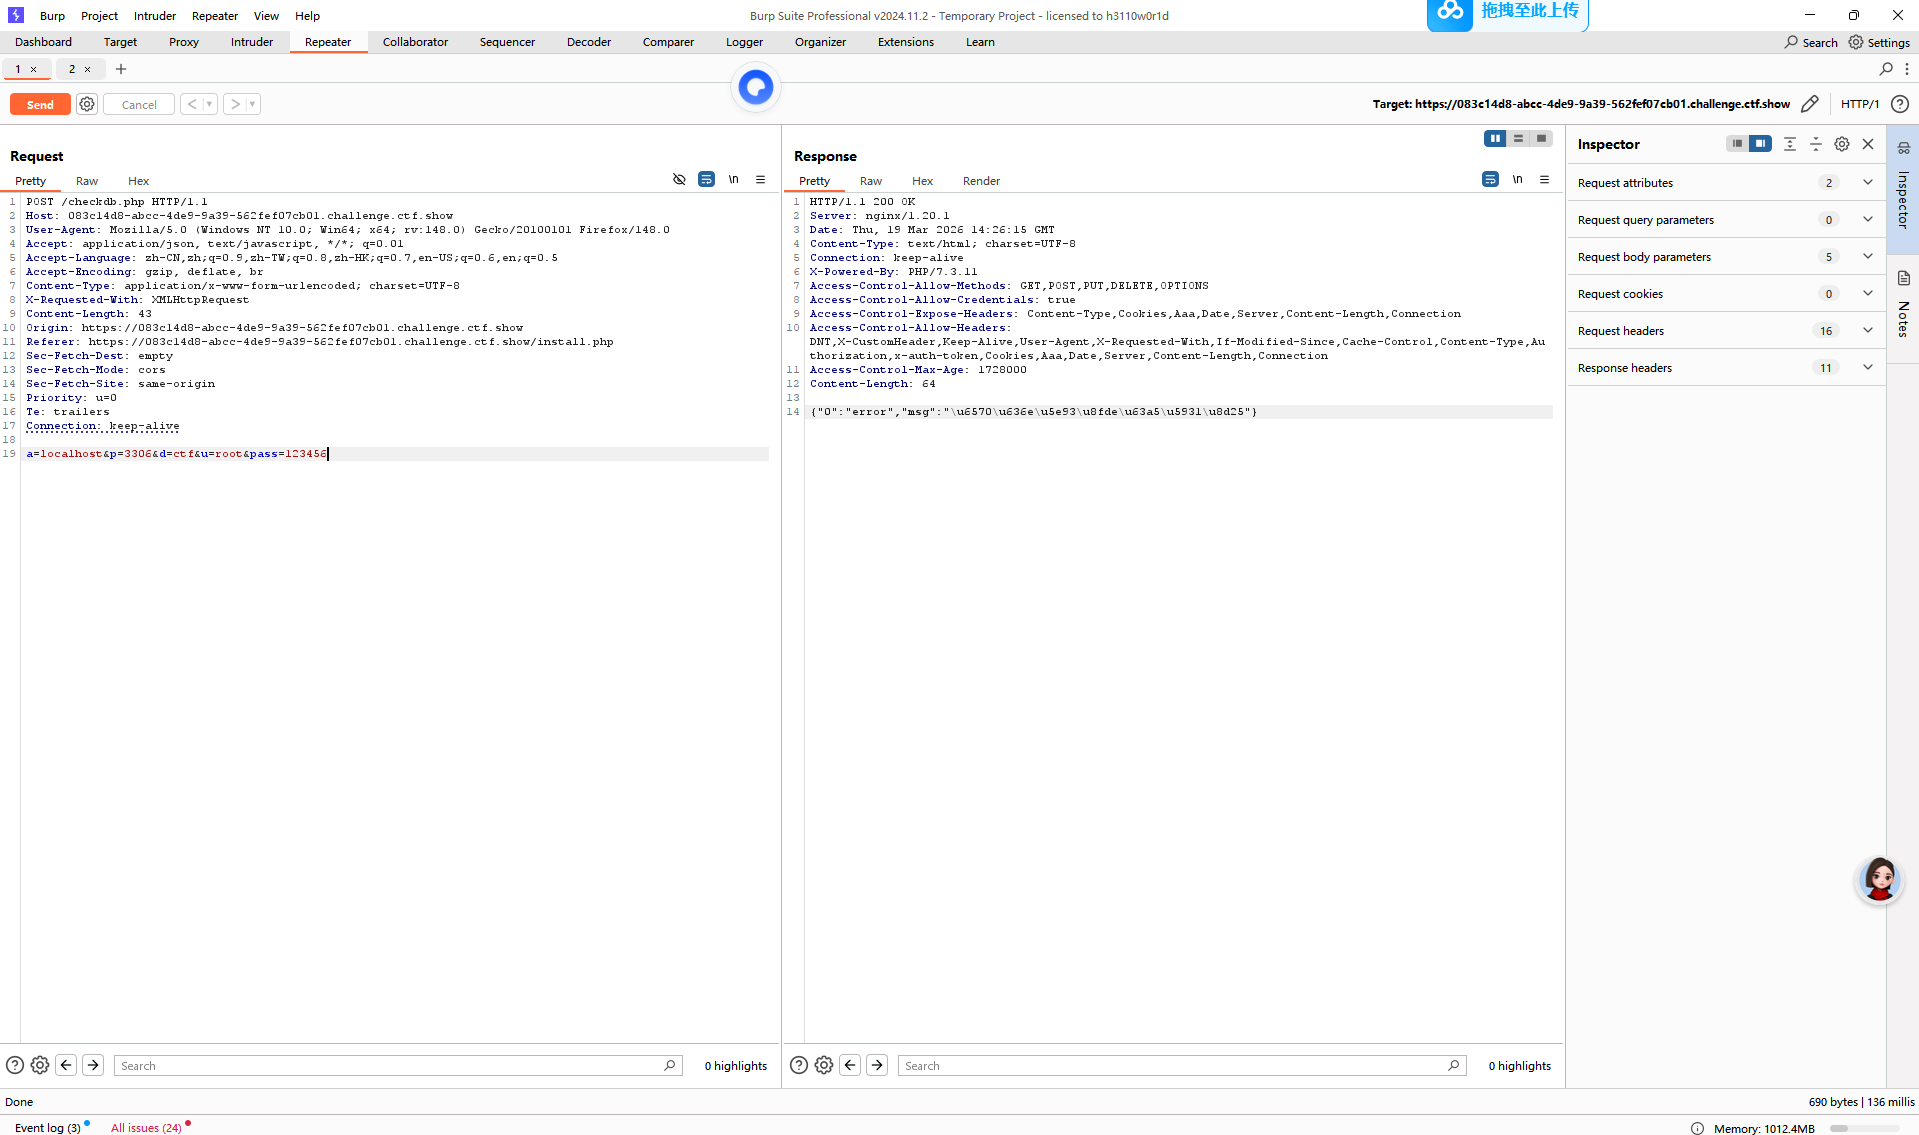Image resolution: width=1919 pixels, height=1135 pixels.
Task: Open Repeater request settings gear beside Send
Action: (87, 104)
